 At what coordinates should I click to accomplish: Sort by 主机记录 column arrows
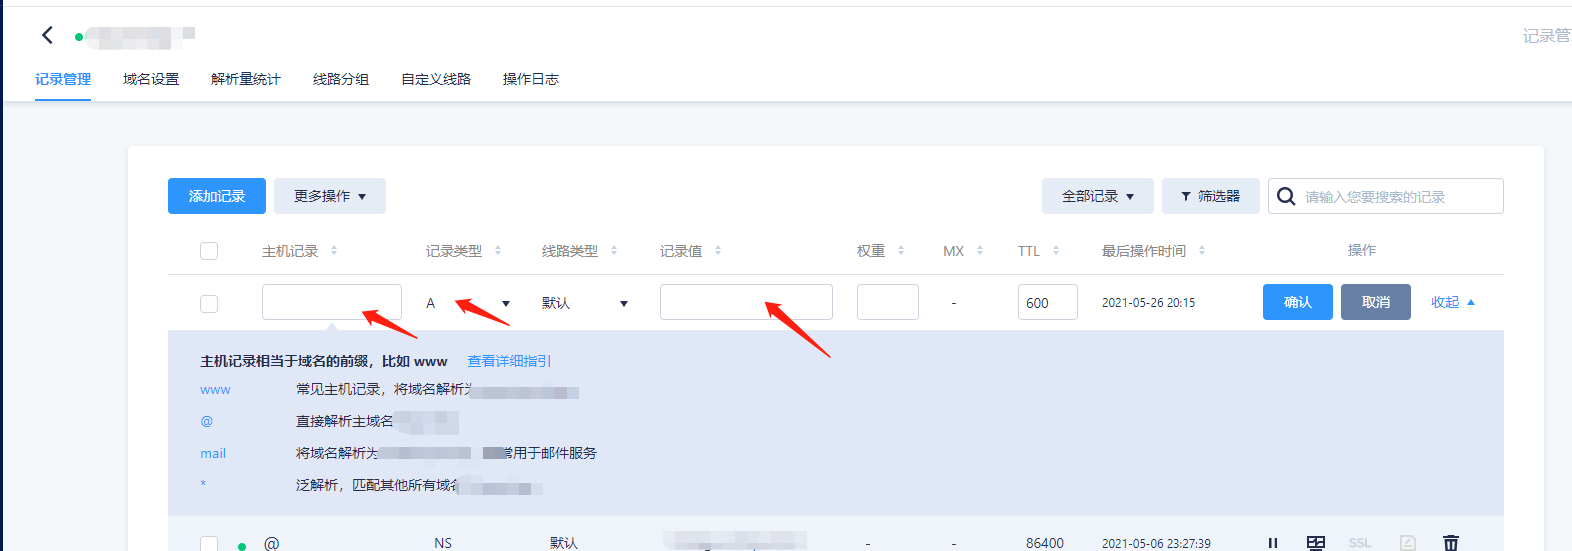click(x=334, y=251)
